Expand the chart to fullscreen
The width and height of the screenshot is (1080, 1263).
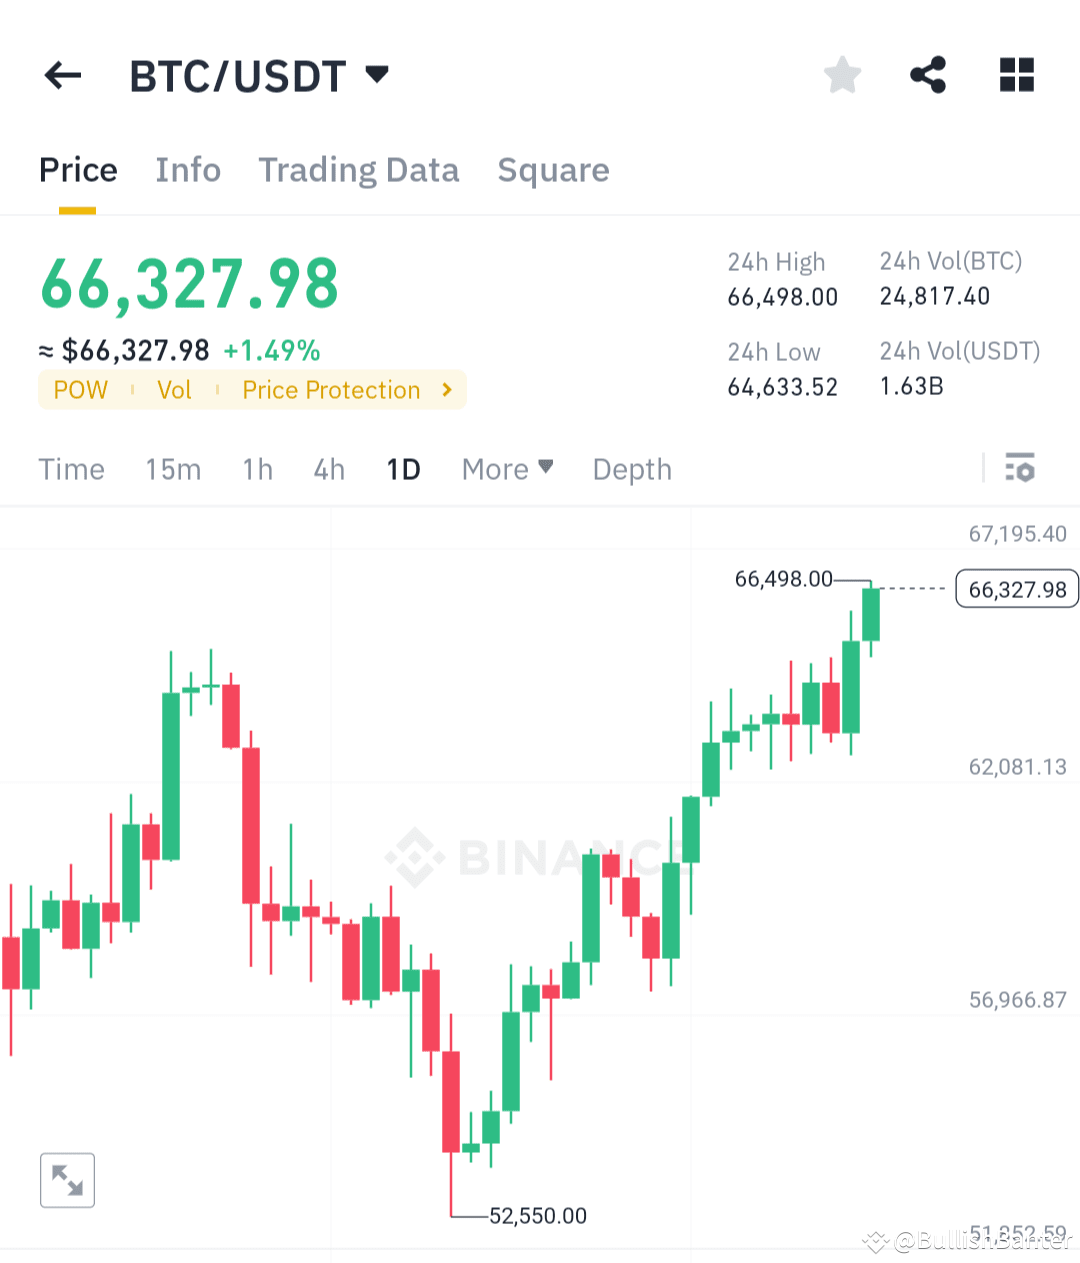point(66,1180)
